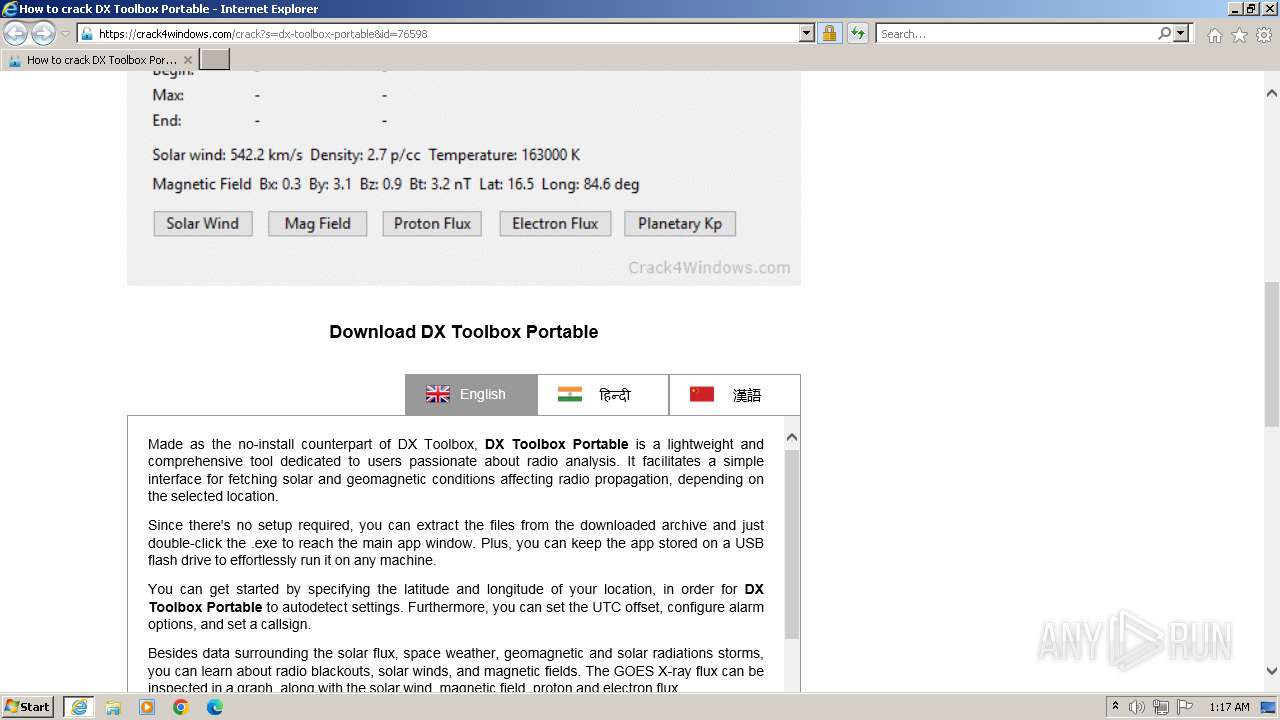Click the description box scrollbar thumb
This screenshot has height=720, width=1280.
click(x=792, y=544)
